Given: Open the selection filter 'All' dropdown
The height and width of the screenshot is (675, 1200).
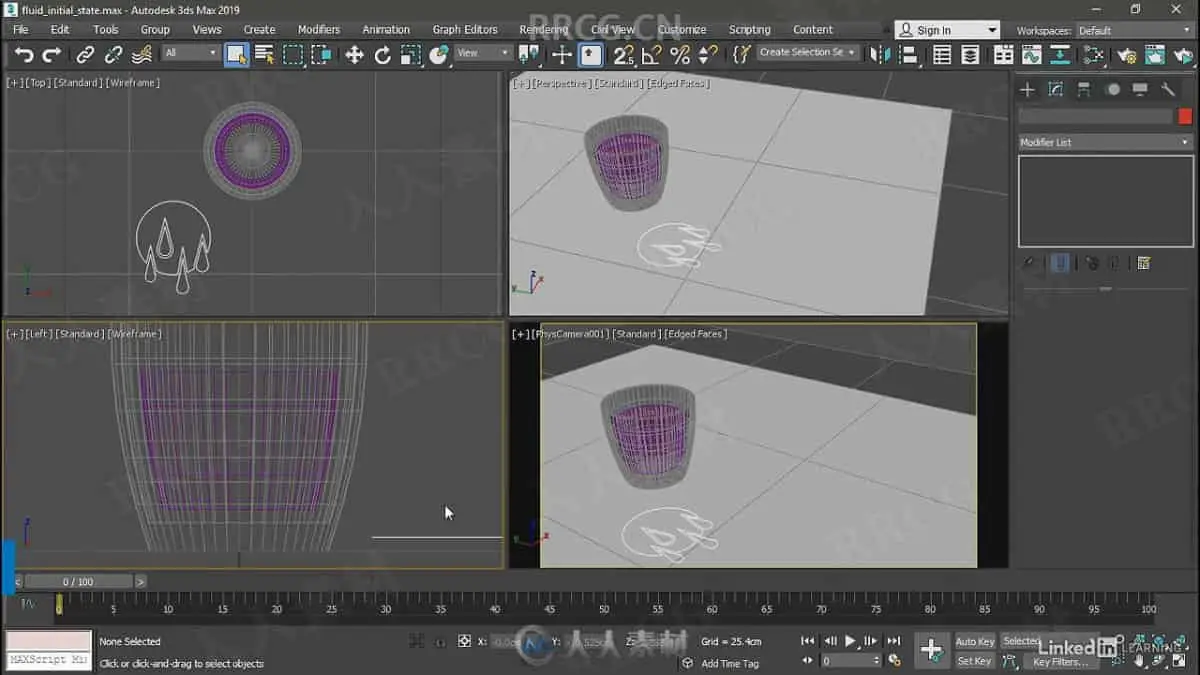Looking at the screenshot, I should (x=191, y=53).
